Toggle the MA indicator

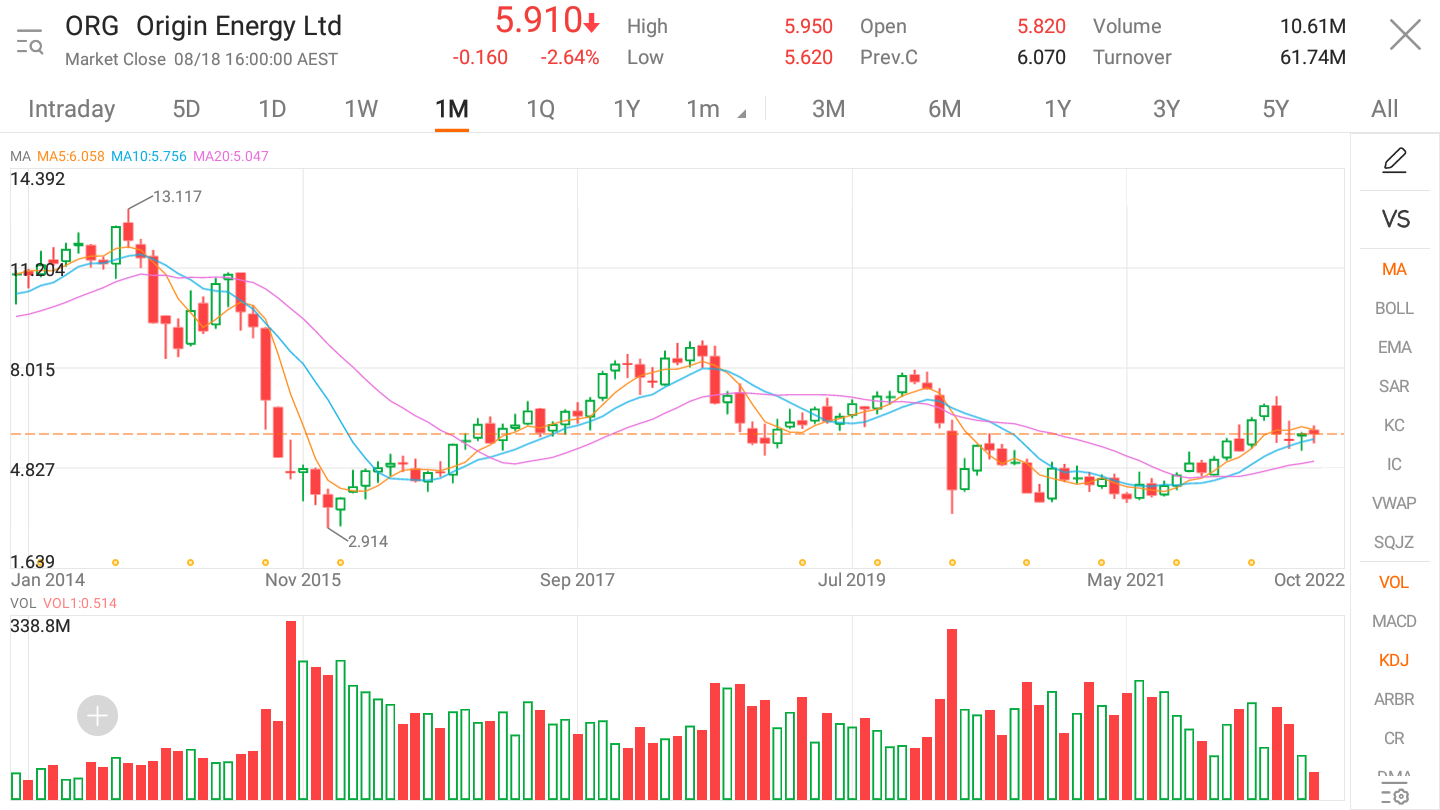[x=1394, y=269]
